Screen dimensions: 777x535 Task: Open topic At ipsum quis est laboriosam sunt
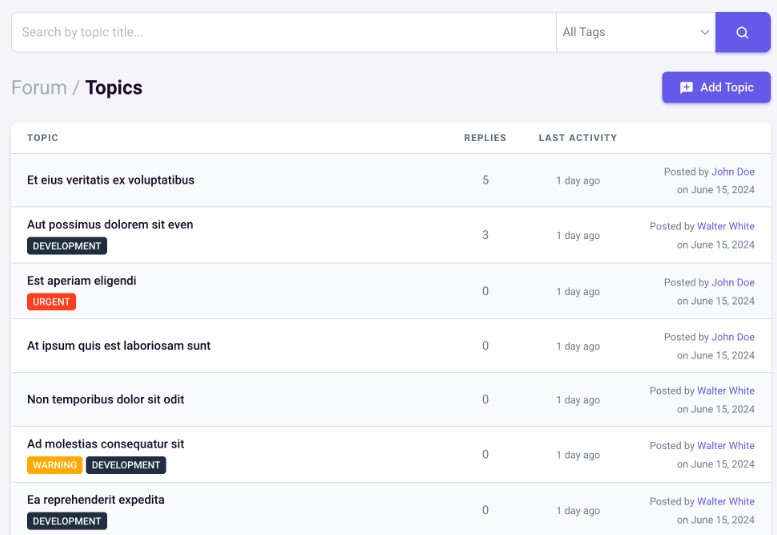119,346
